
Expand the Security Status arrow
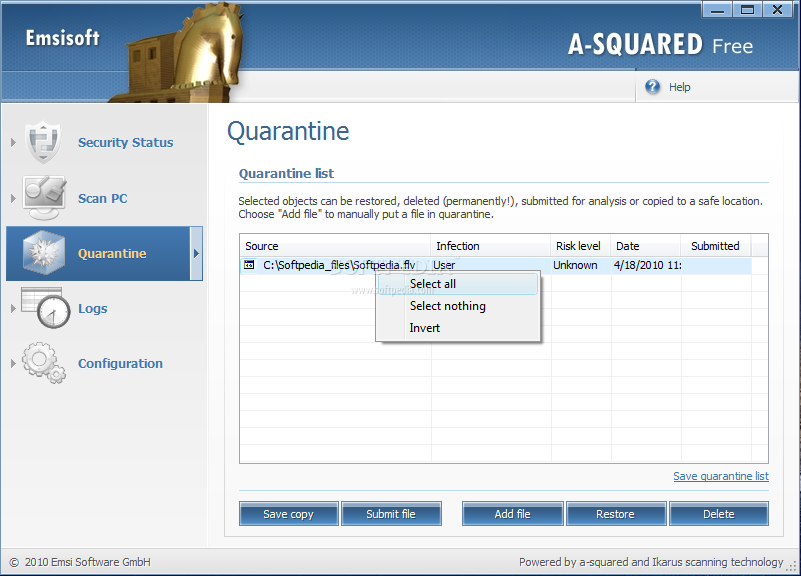point(13,142)
